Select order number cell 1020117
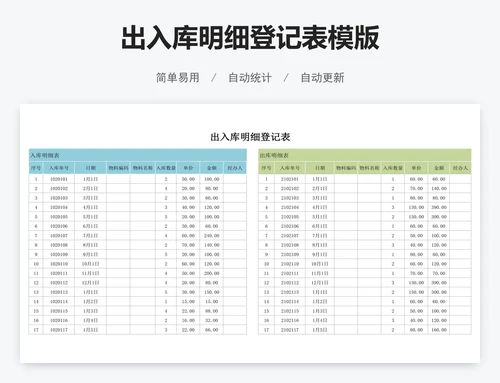 tap(59, 330)
